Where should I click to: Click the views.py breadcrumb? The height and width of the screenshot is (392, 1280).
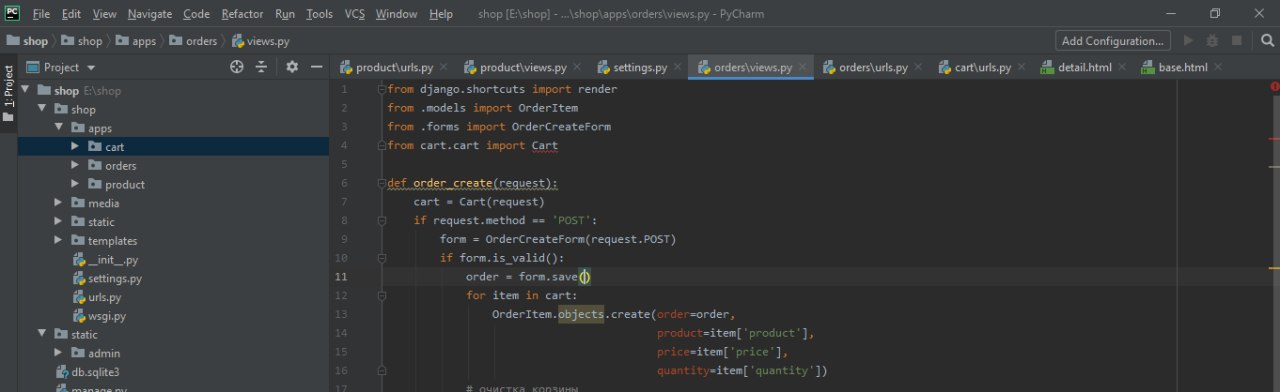[x=260, y=41]
